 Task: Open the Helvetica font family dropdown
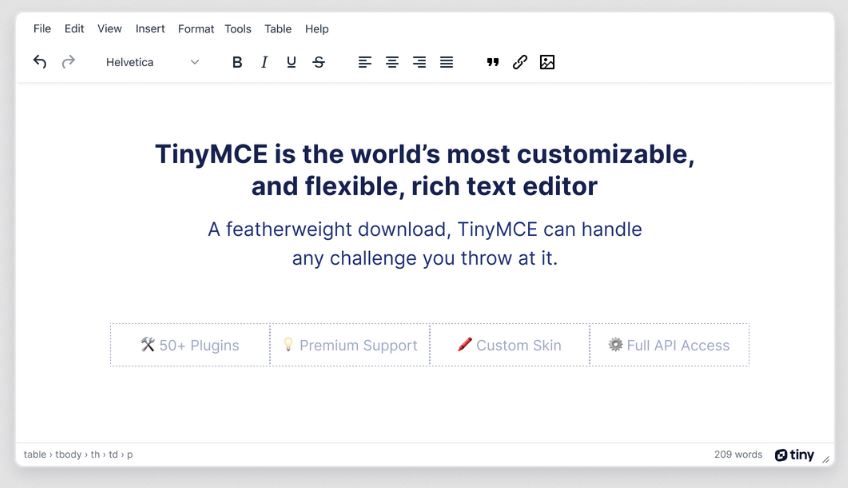pos(153,62)
